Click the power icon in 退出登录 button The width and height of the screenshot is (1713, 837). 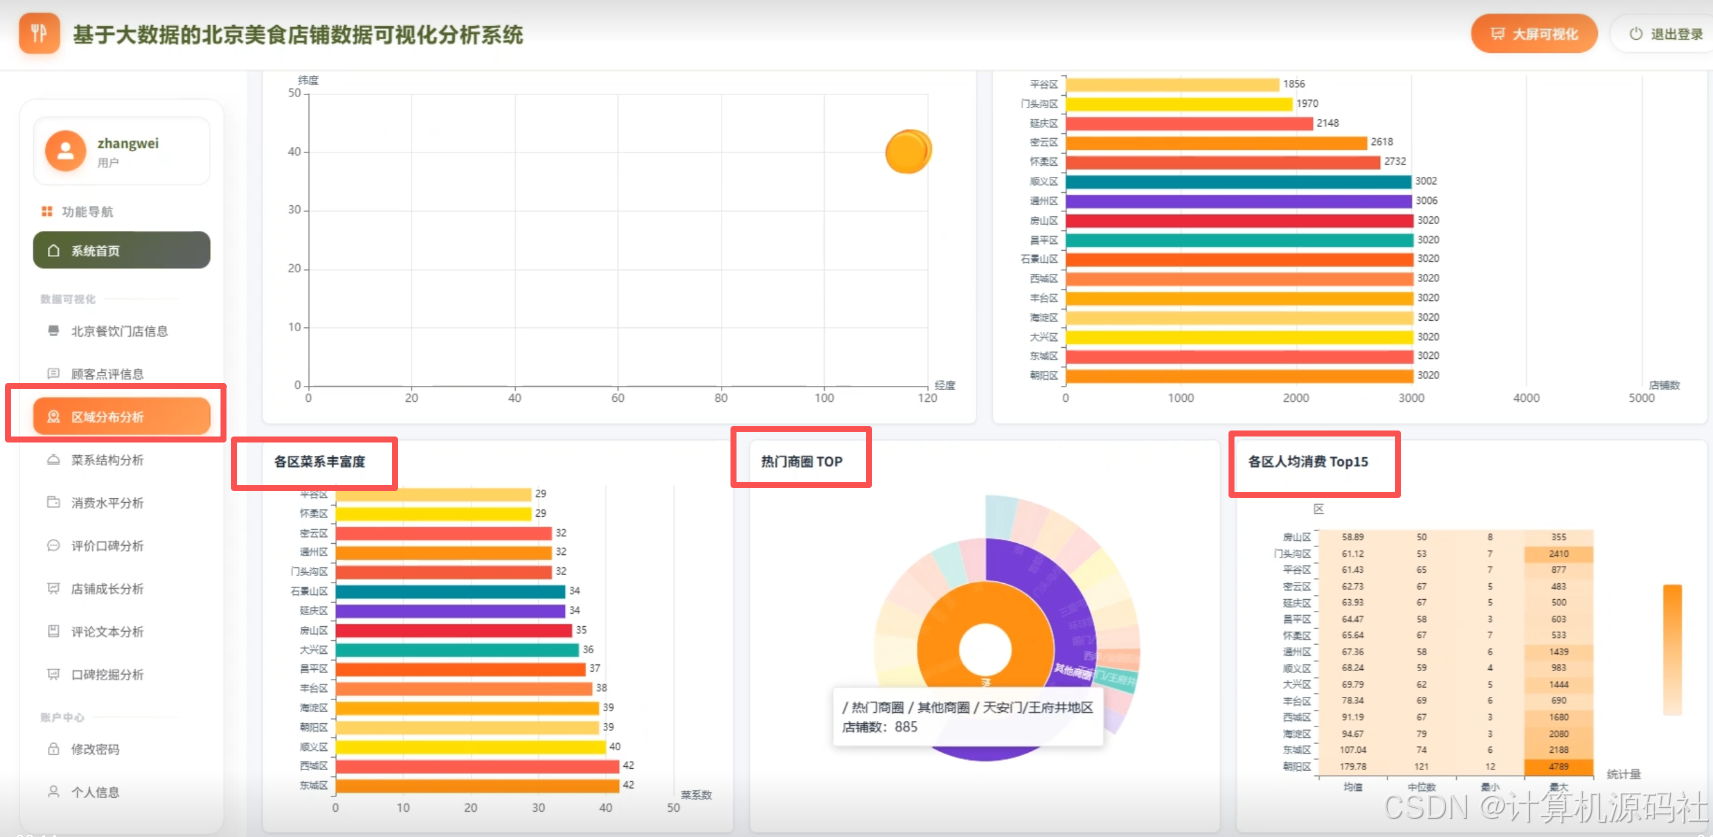[1636, 34]
